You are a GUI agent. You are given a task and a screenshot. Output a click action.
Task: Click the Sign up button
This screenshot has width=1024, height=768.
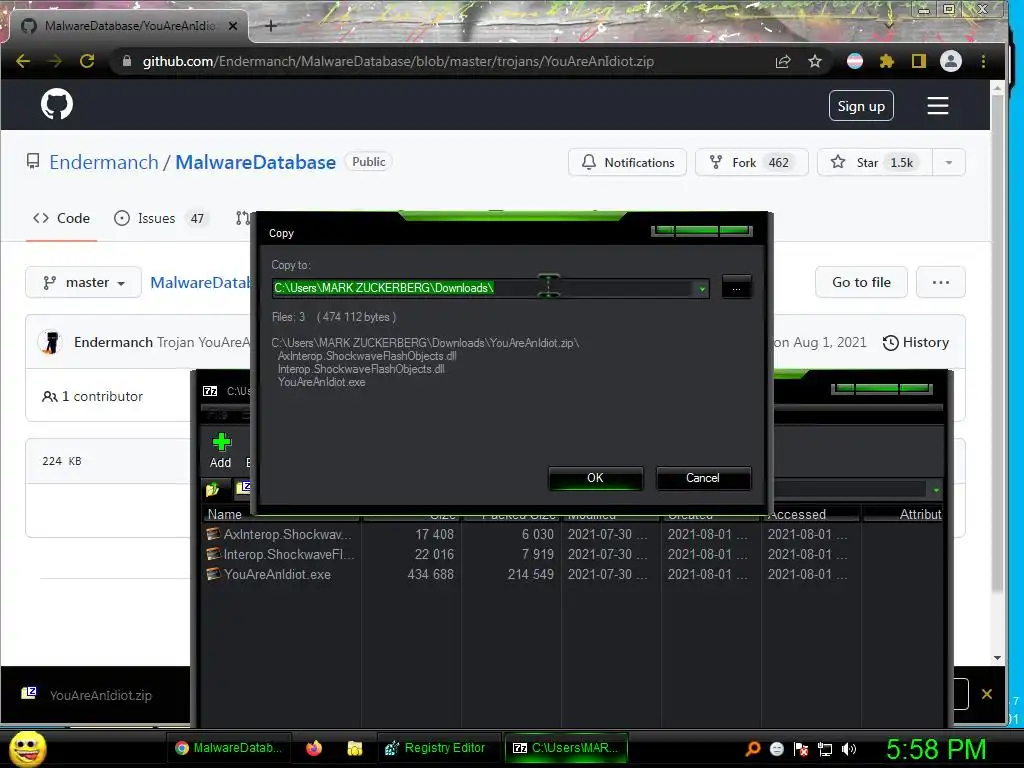click(x=861, y=106)
